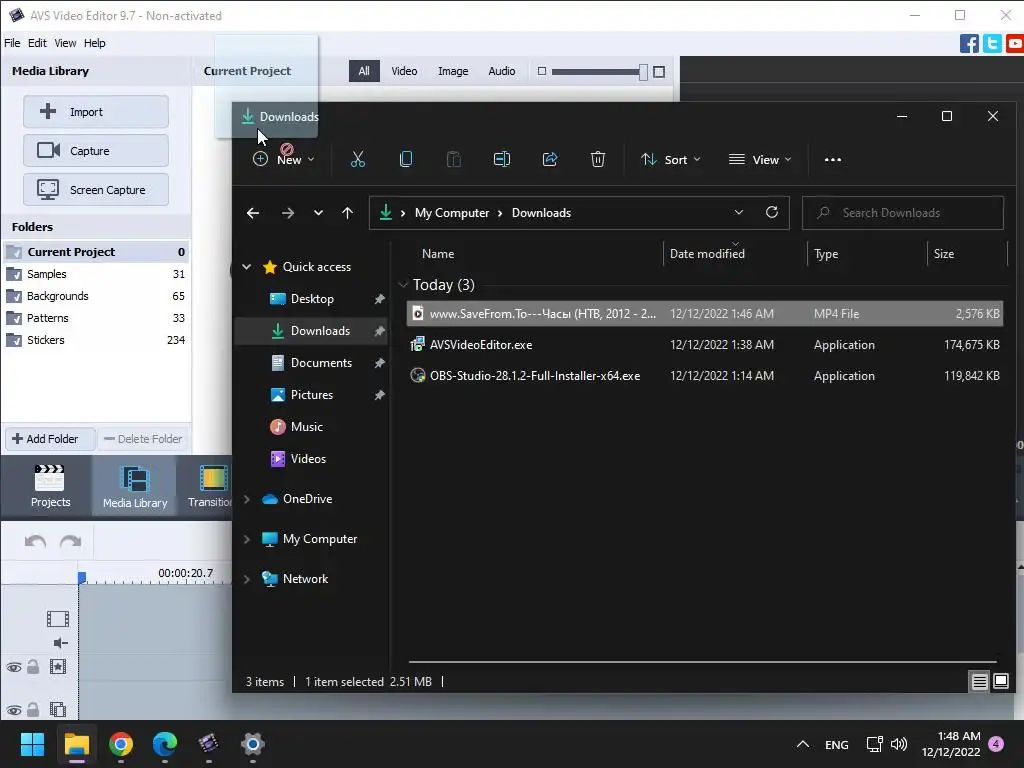The height and width of the screenshot is (768, 1024).
Task: Select the Video filter tab in media library
Action: [x=404, y=71]
